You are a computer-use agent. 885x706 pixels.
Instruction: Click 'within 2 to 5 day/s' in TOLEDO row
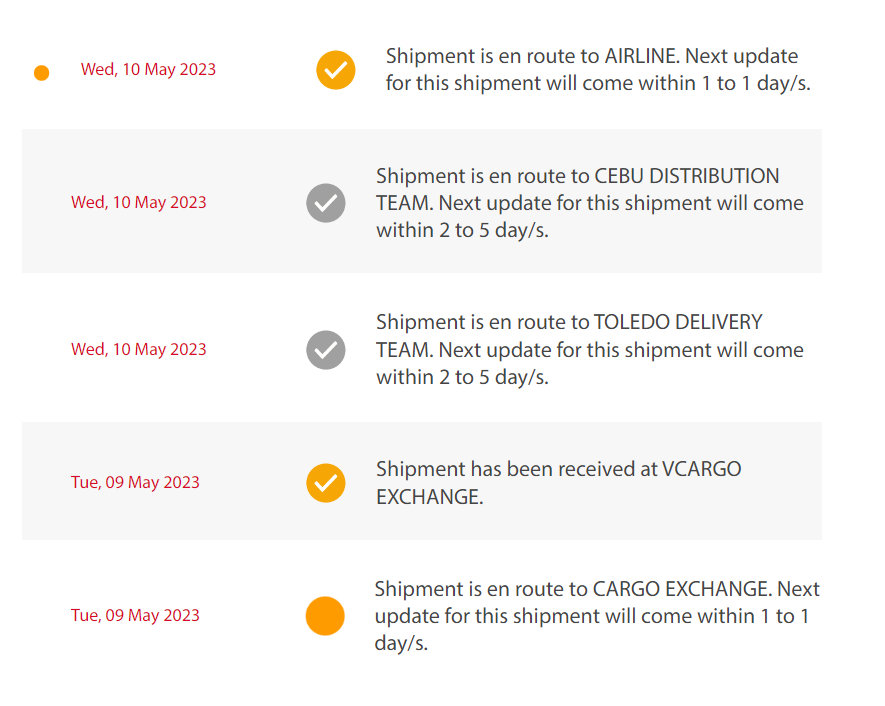coord(462,377)
